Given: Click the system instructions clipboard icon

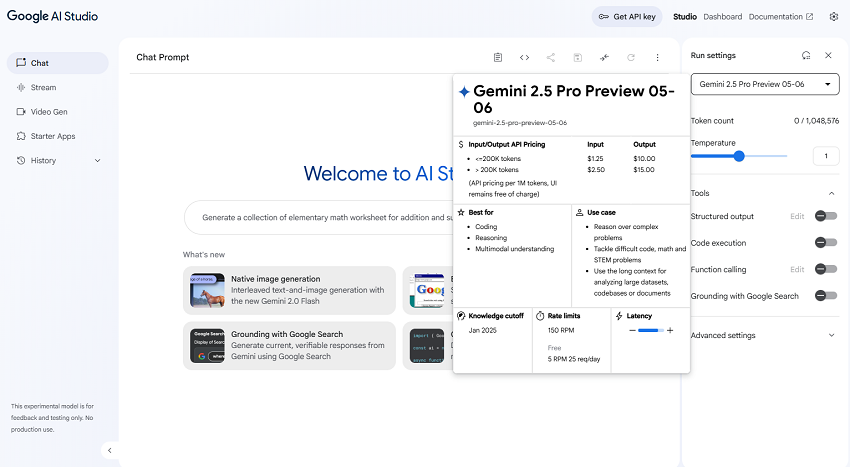Looking at the screenshot, I should [x=498, y=57].
